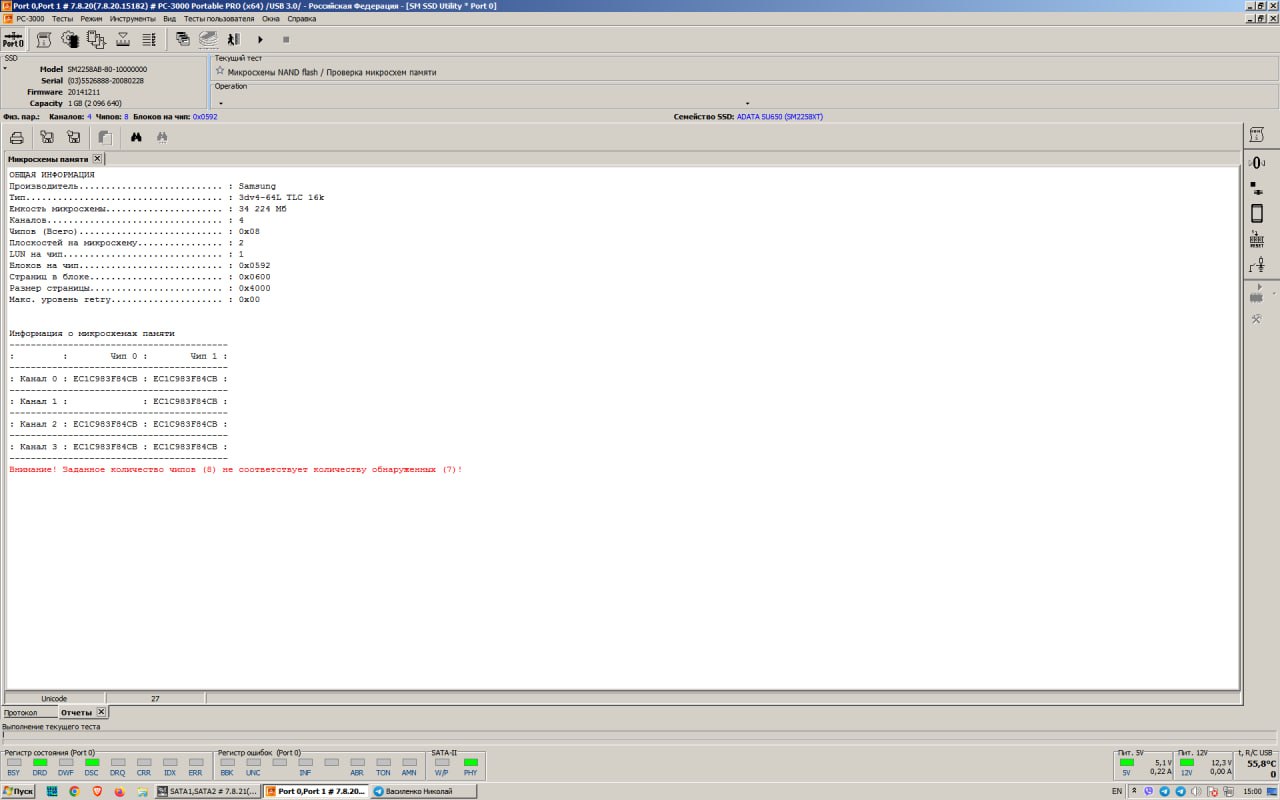This screenshot has height=800, width=1280.
Task: Open the dropdown arrow beside sidebar chip icon
Action: pyautogui.click(x=1274, y=295)
